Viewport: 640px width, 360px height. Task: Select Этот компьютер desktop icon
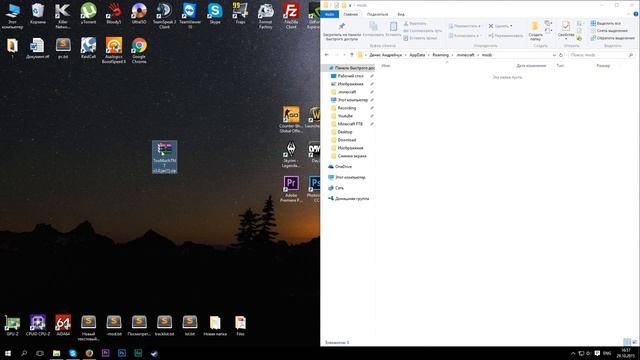click(12, 16)
